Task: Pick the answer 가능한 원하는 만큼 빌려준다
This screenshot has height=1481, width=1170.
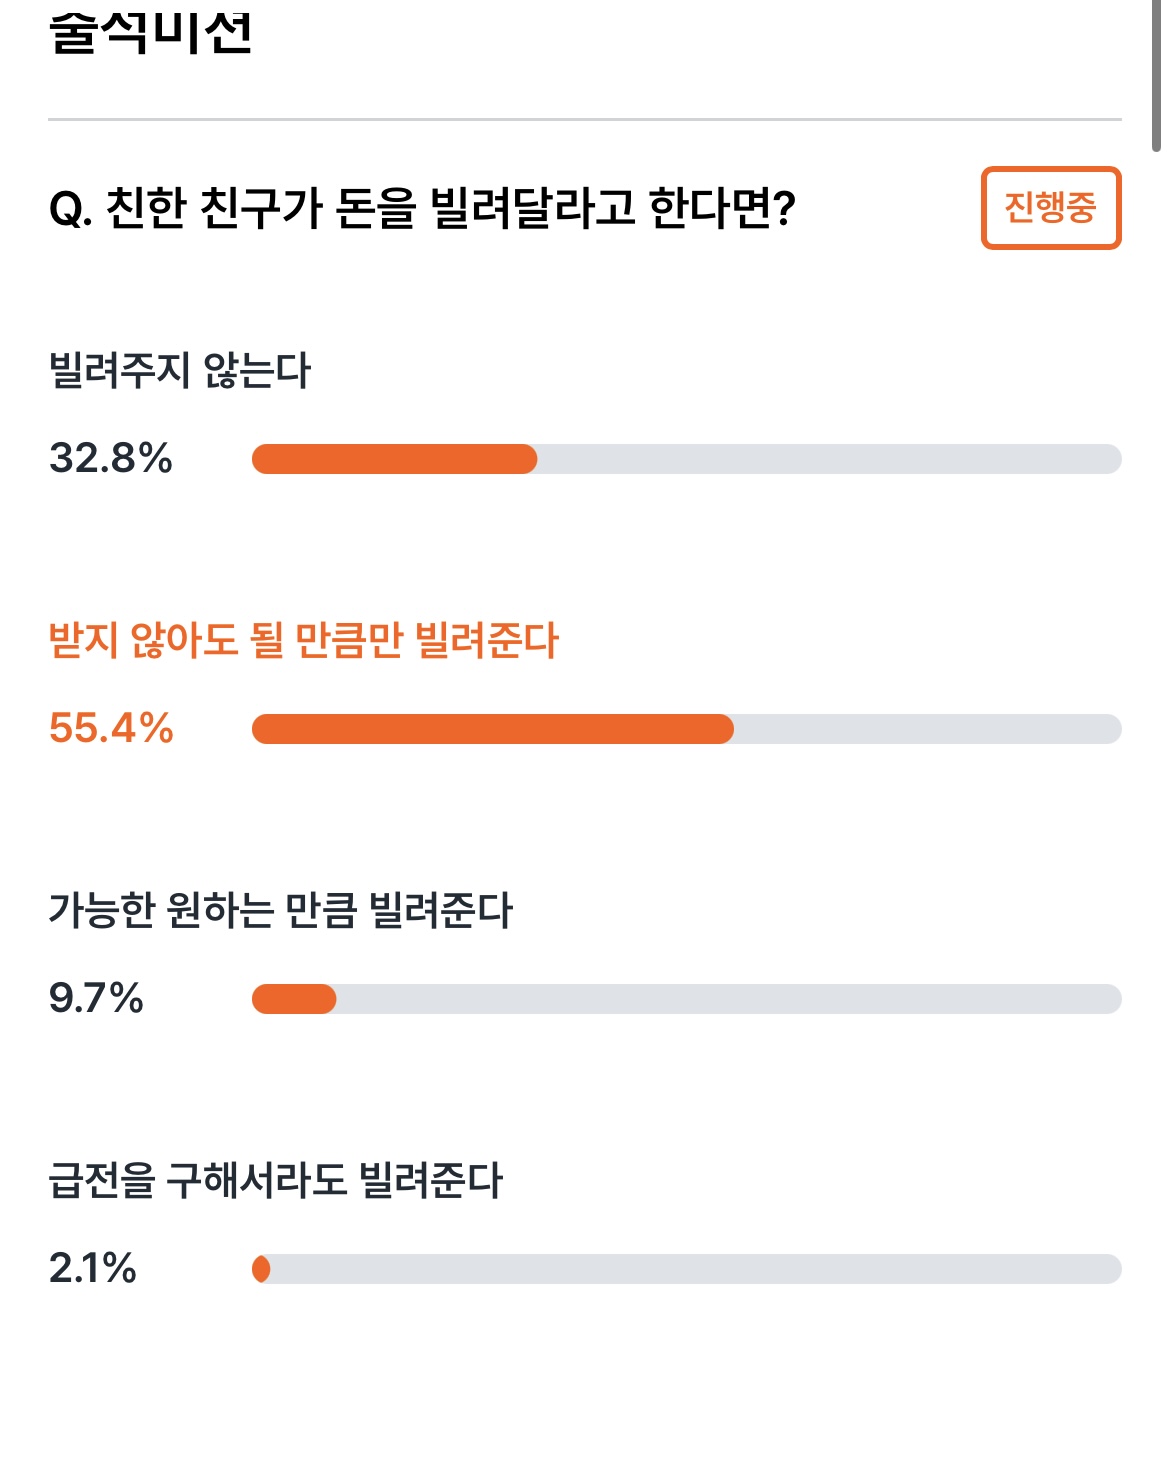Action: pos(281,911)
